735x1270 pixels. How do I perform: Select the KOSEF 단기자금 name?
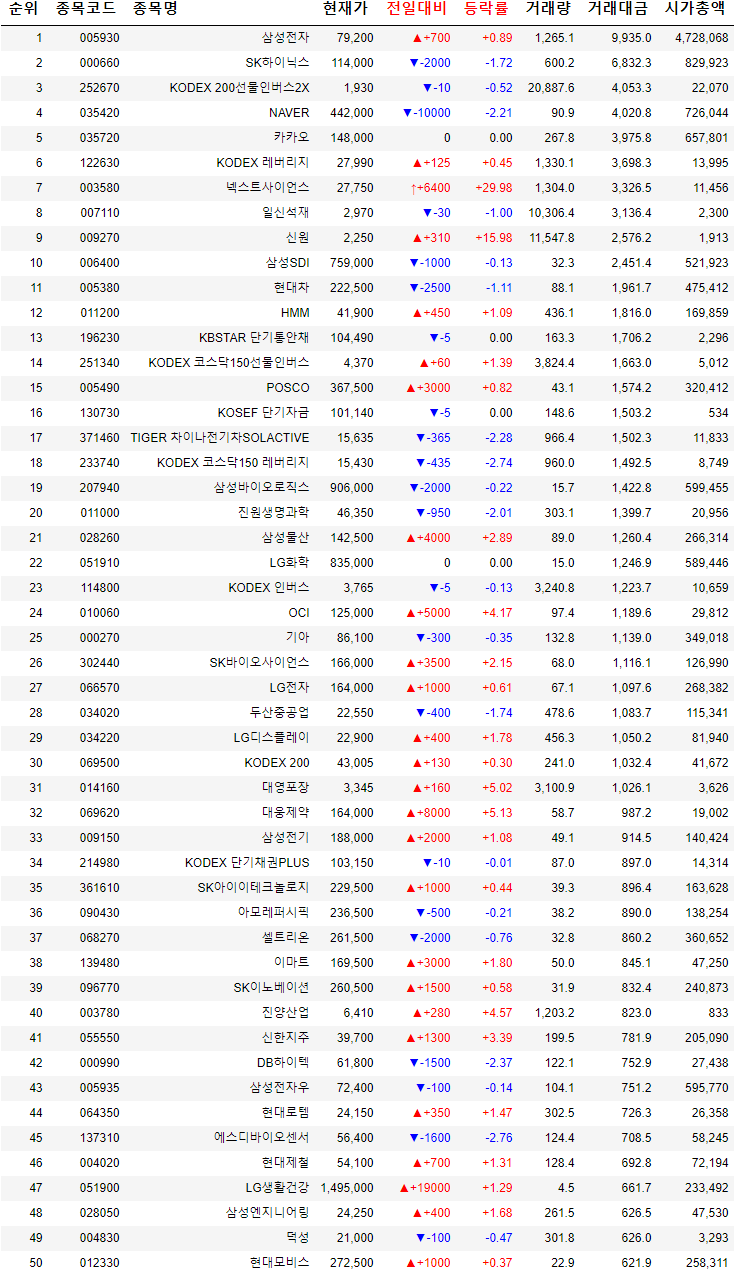click(x=264, y=413)
